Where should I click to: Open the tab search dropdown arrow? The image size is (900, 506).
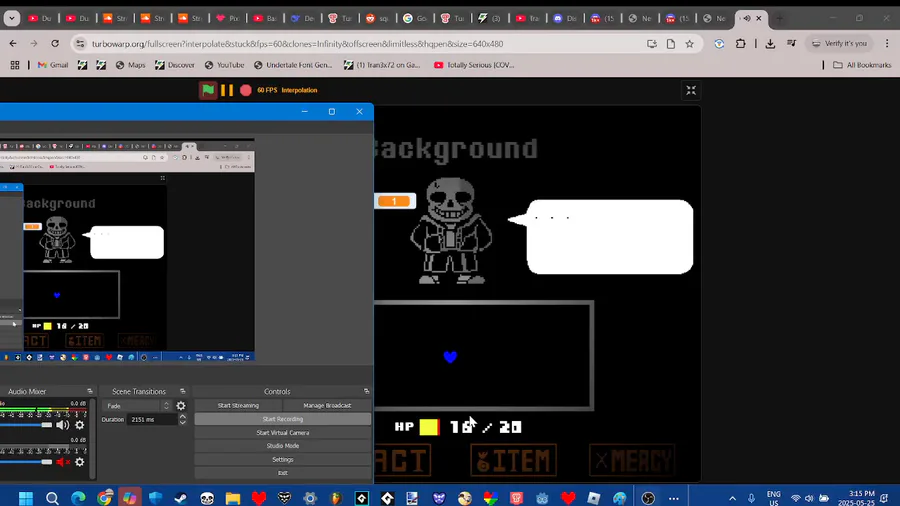coord(11,18)
